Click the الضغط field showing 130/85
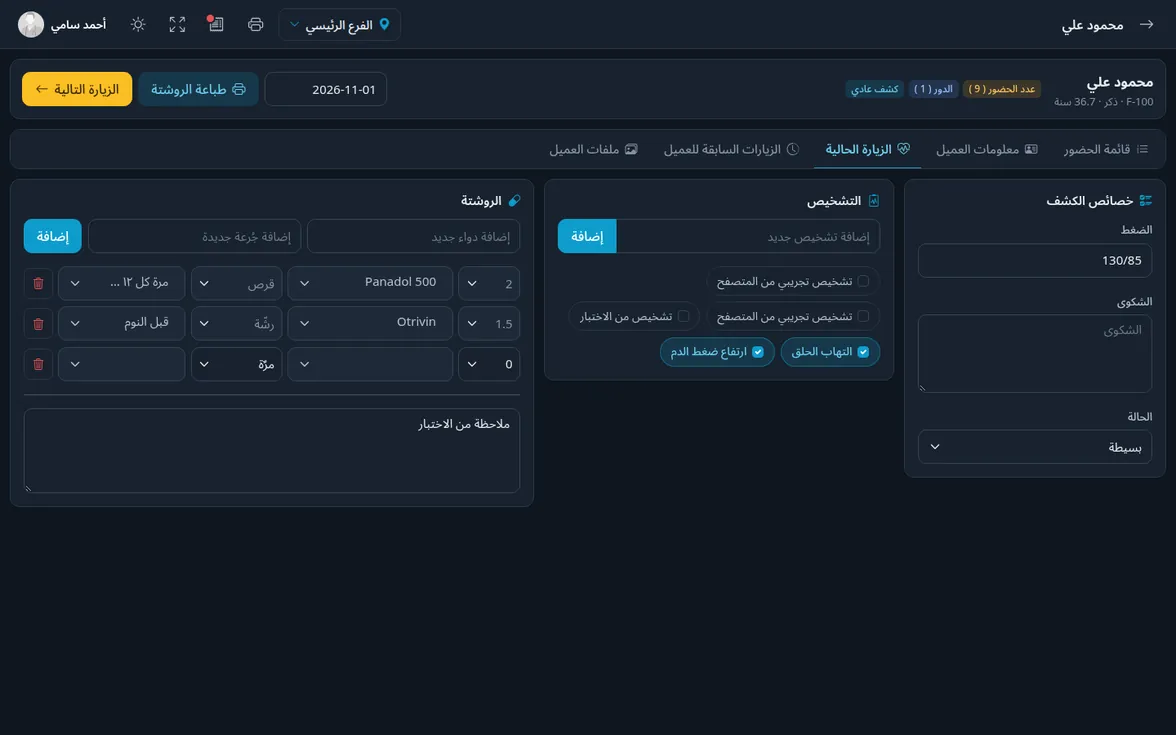Viewport: 1176px width, 735px height. coord(1035,260)
